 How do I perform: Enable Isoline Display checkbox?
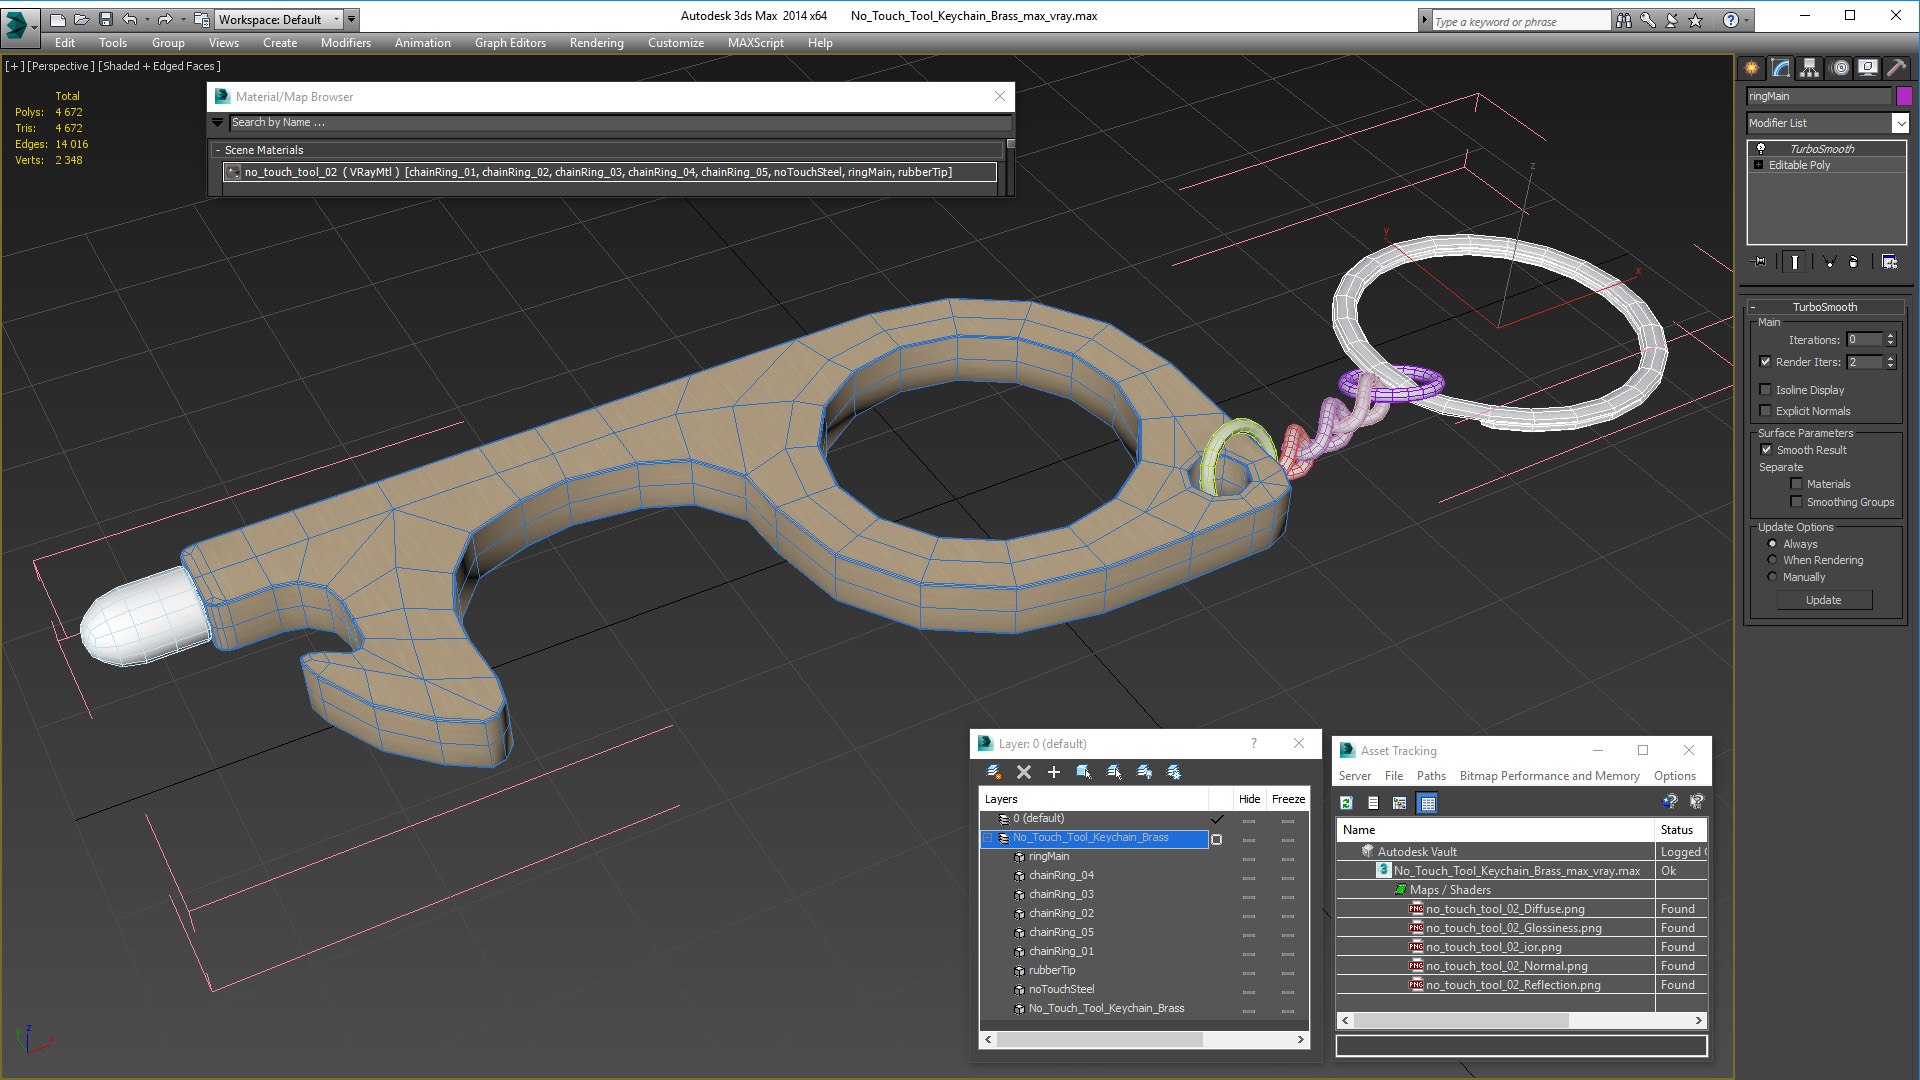tap(1765, 390)
